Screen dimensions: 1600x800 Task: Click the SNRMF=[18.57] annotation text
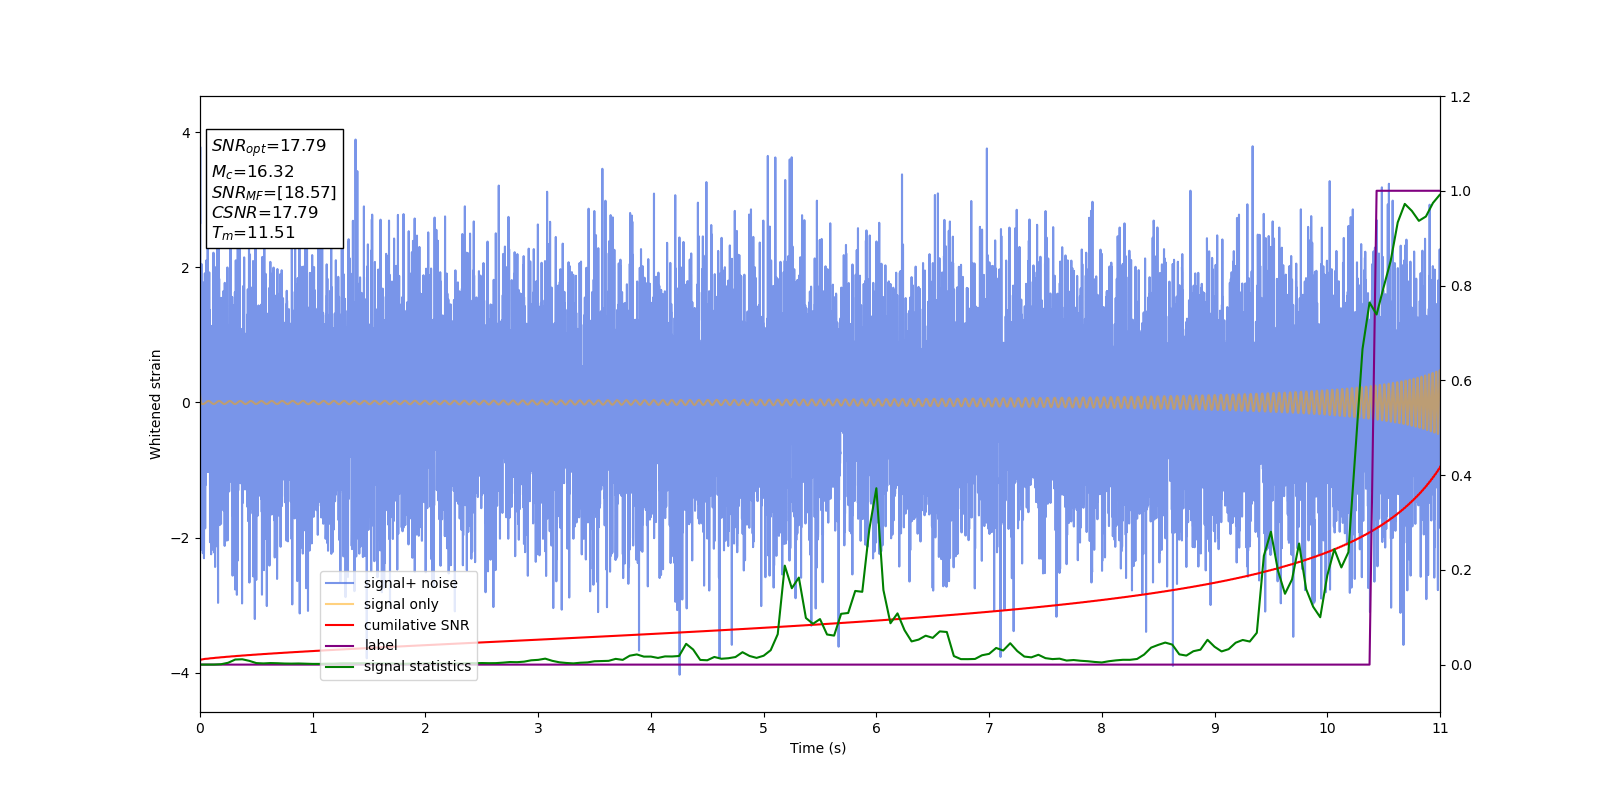click(x=274, y=192)
